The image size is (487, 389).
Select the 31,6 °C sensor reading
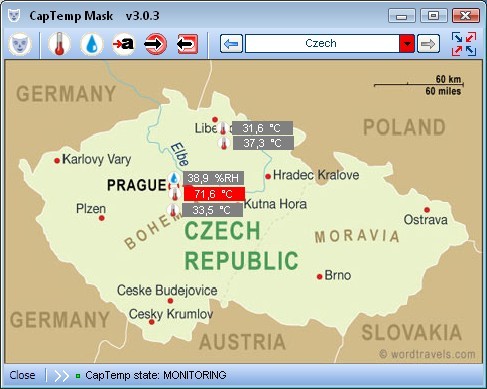pyautogui.click(x=262, y=128)
